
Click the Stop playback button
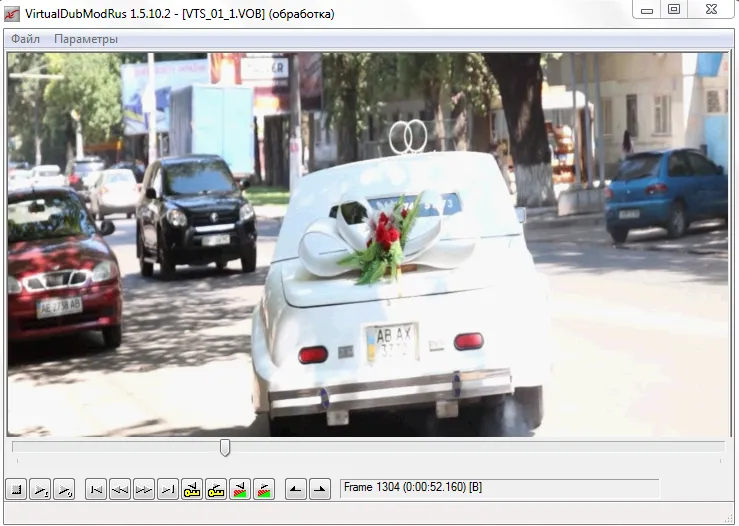(16, 490)
